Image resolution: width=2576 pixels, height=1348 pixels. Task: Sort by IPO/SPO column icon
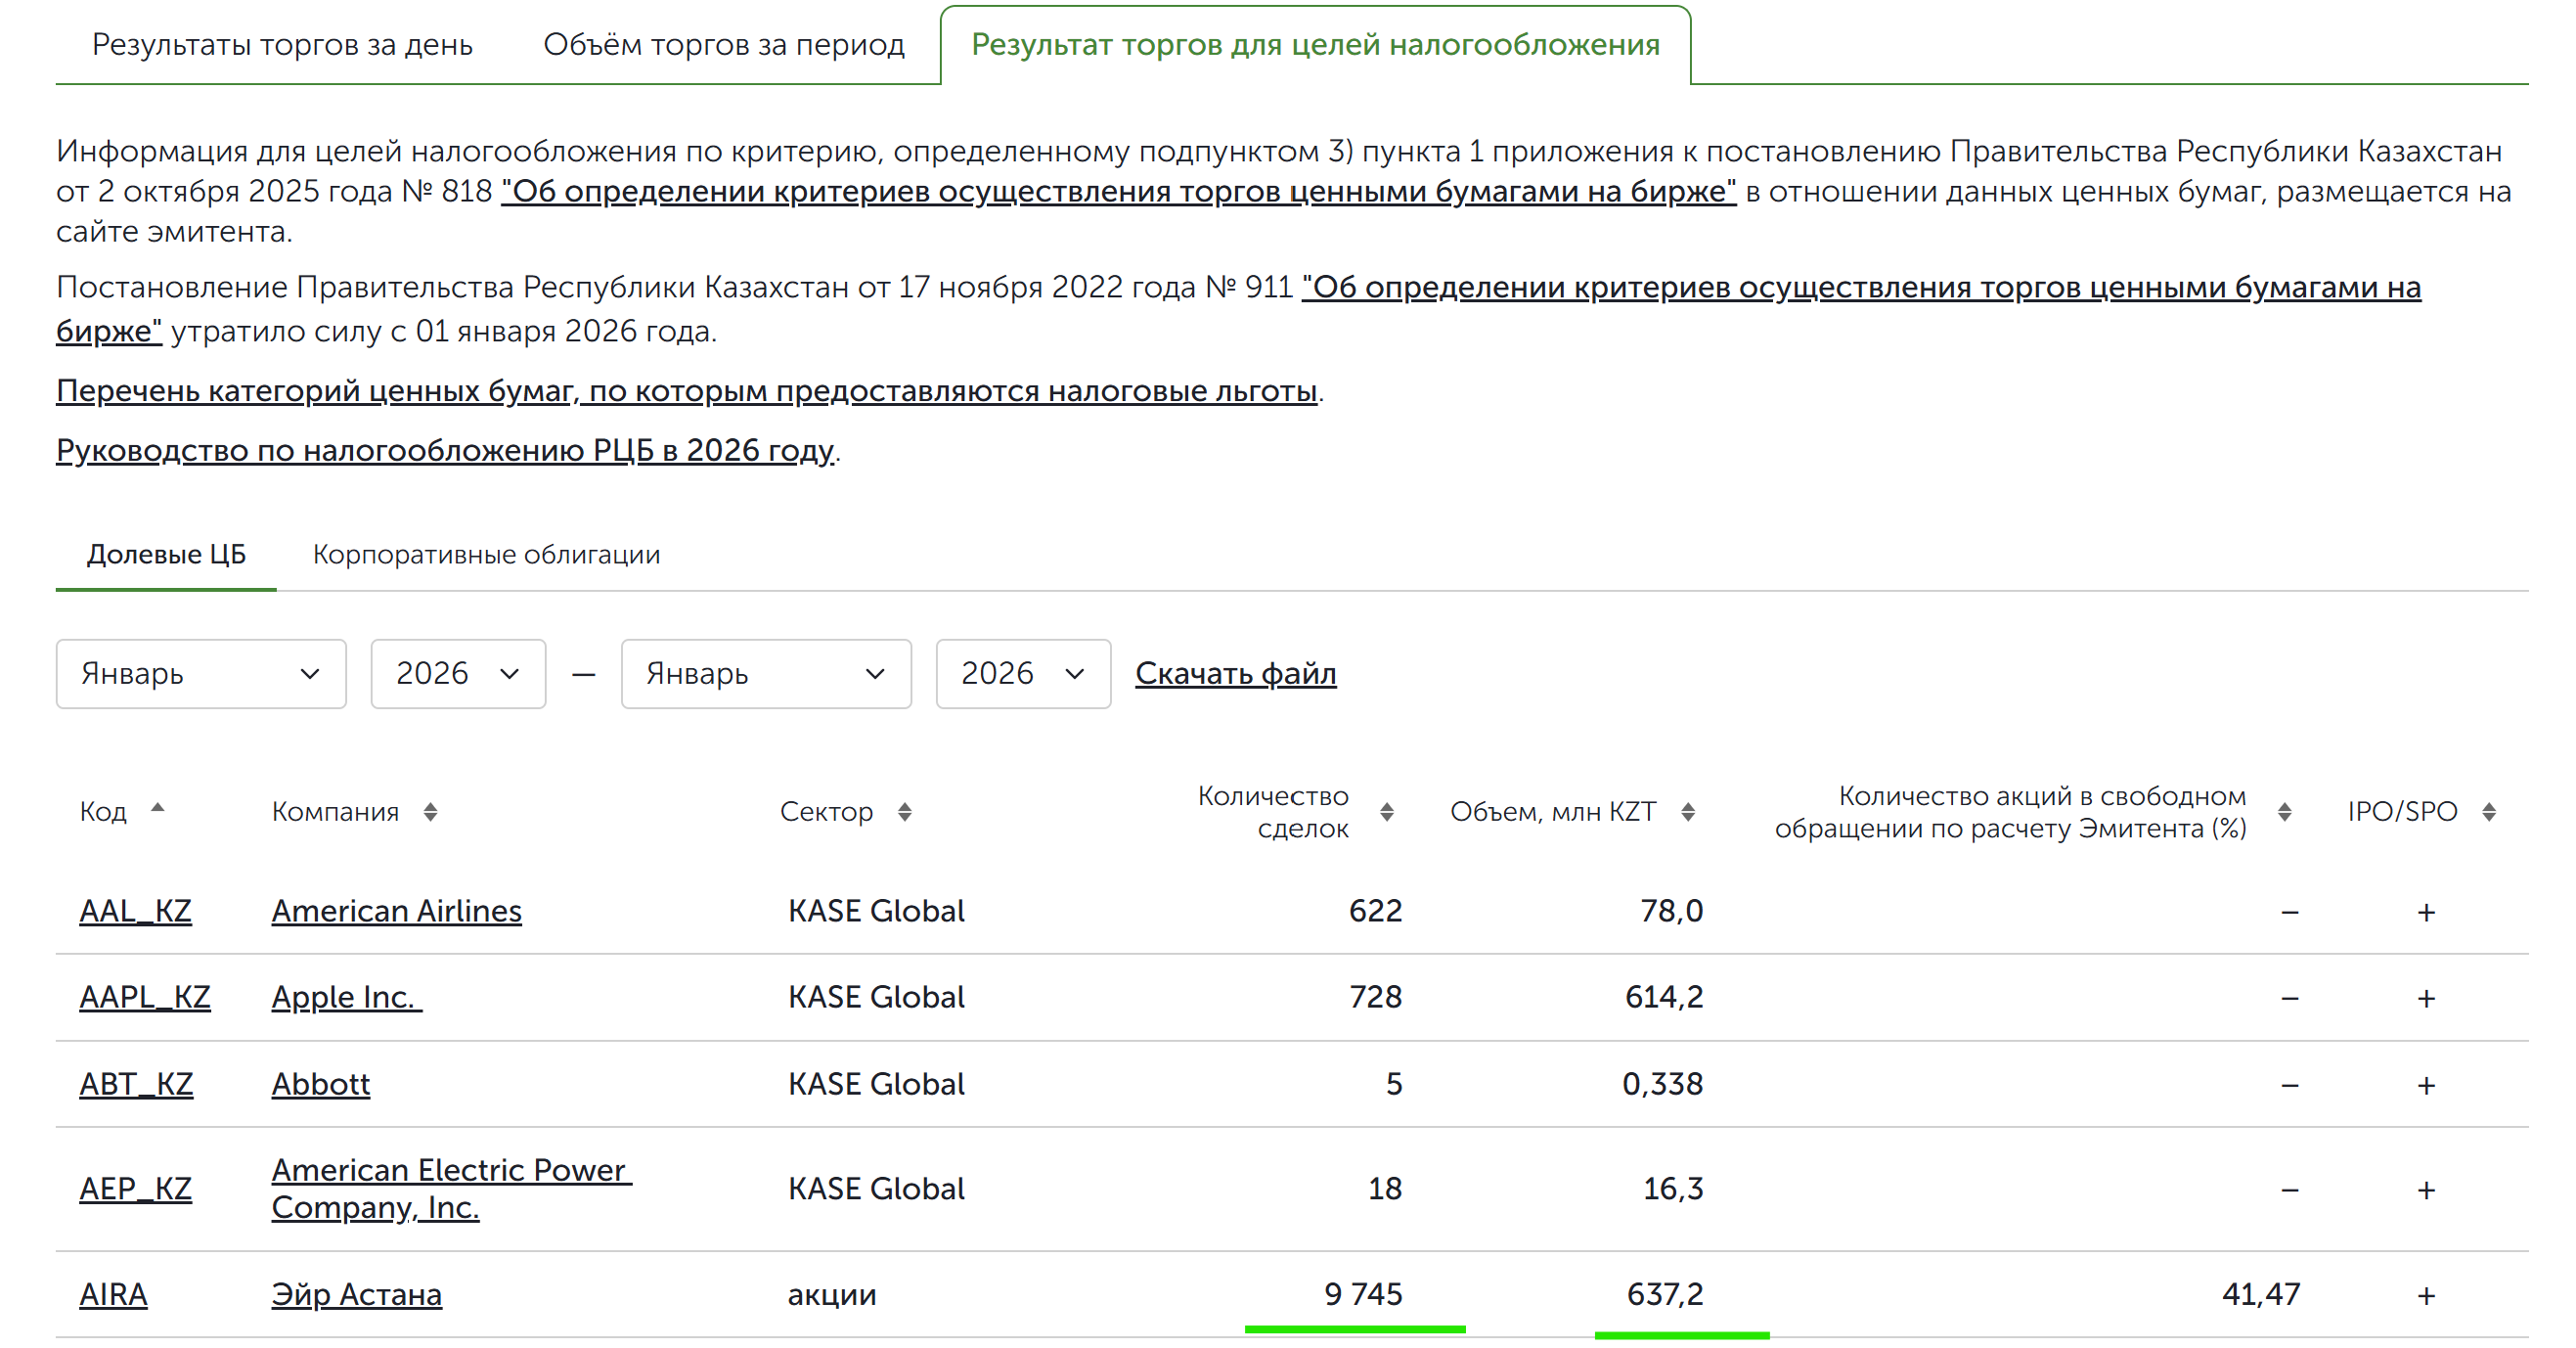[2489, 812]
